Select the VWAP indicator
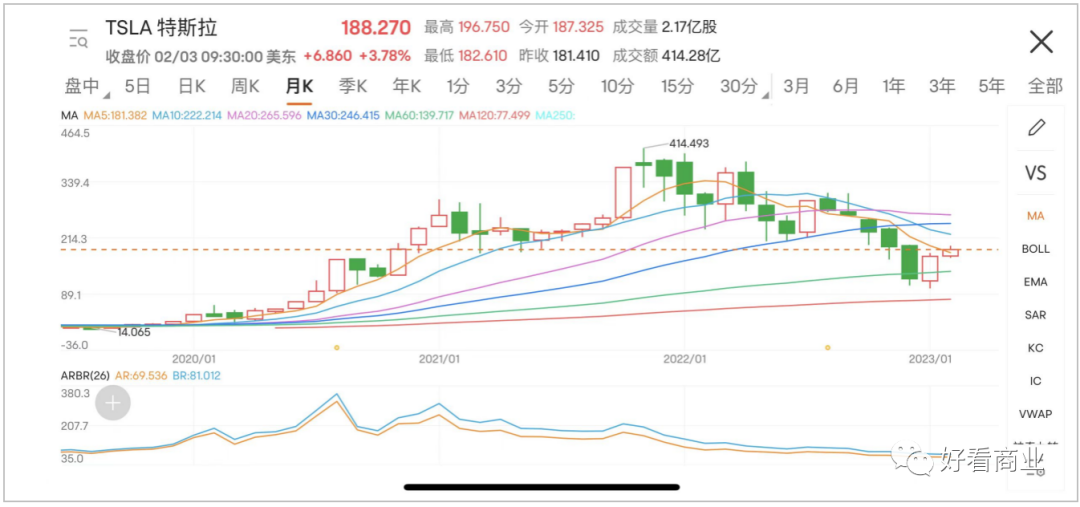The height and width of the screenshot is (507, 1080). coord(1036,413)
